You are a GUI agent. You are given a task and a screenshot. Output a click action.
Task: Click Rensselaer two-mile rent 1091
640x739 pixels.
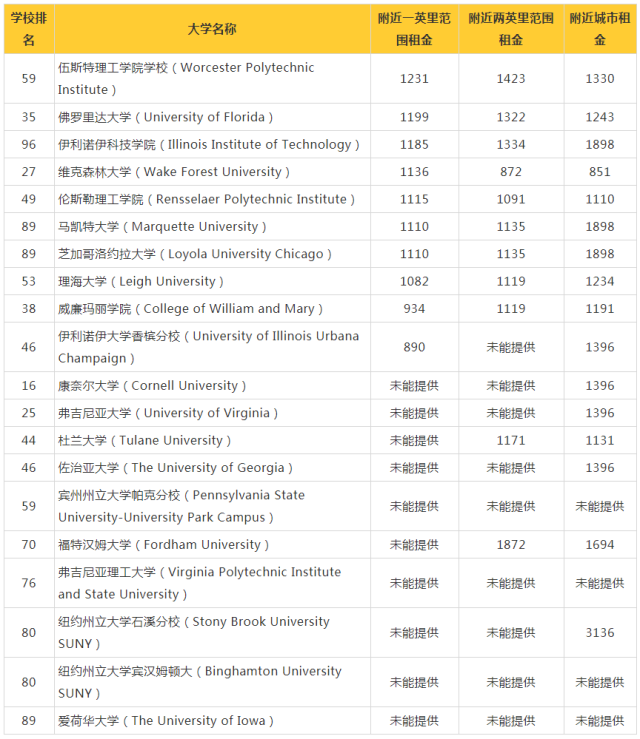pos(511,199)
